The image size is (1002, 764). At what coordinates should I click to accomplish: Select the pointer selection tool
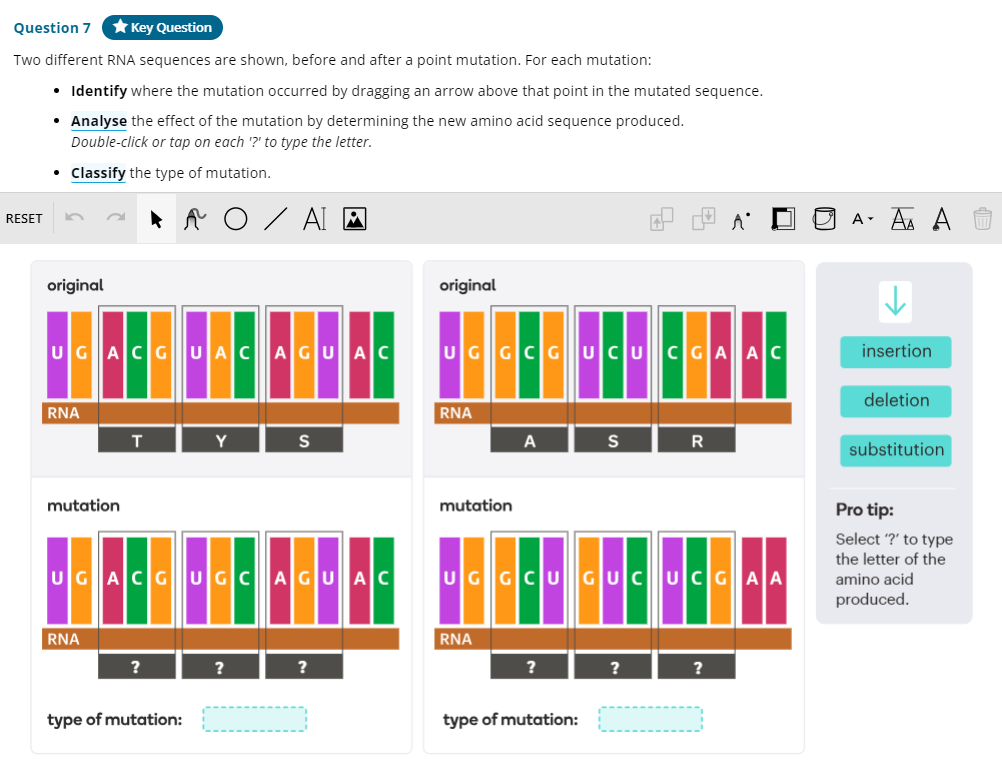156,218
